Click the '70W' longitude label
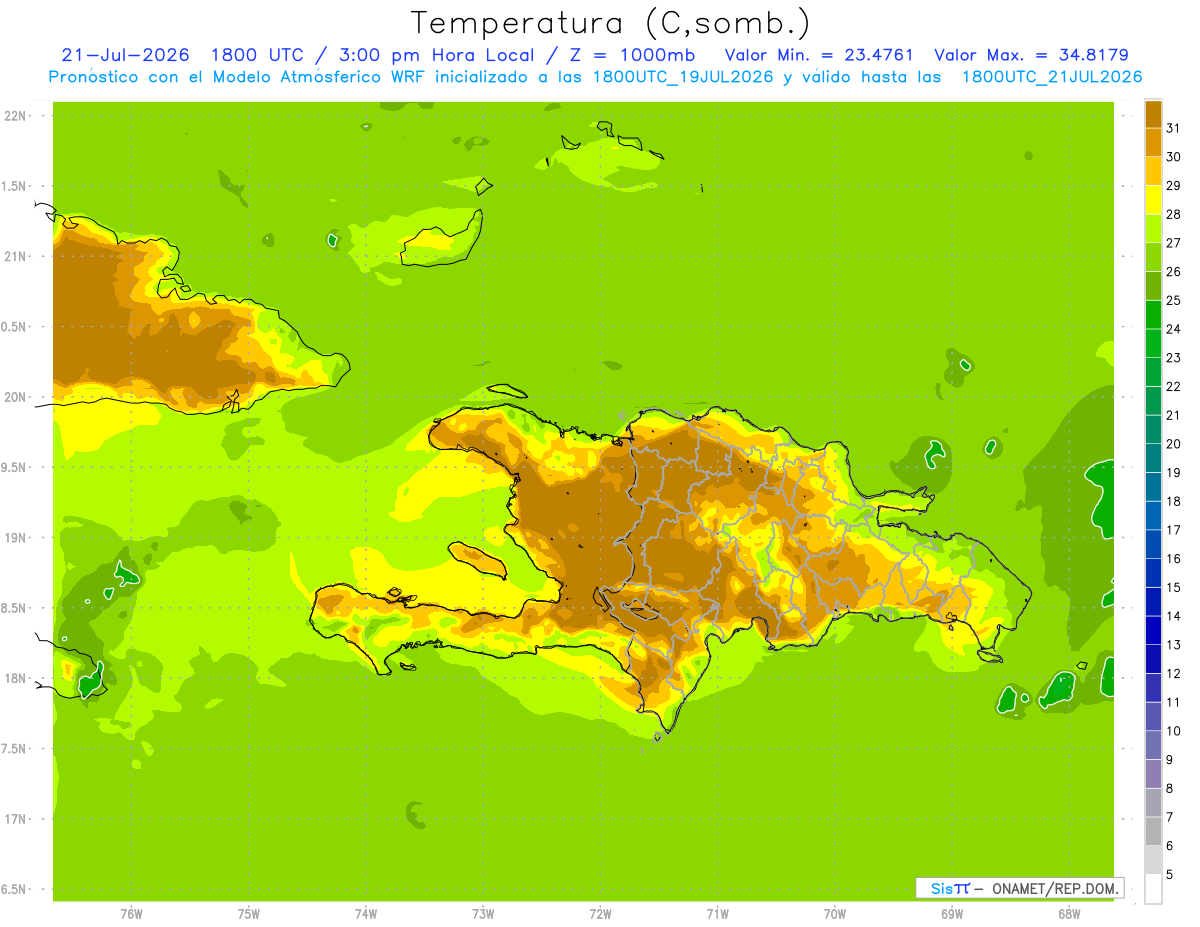Viewport: 1200px width, 927px height. pos(835,913)
